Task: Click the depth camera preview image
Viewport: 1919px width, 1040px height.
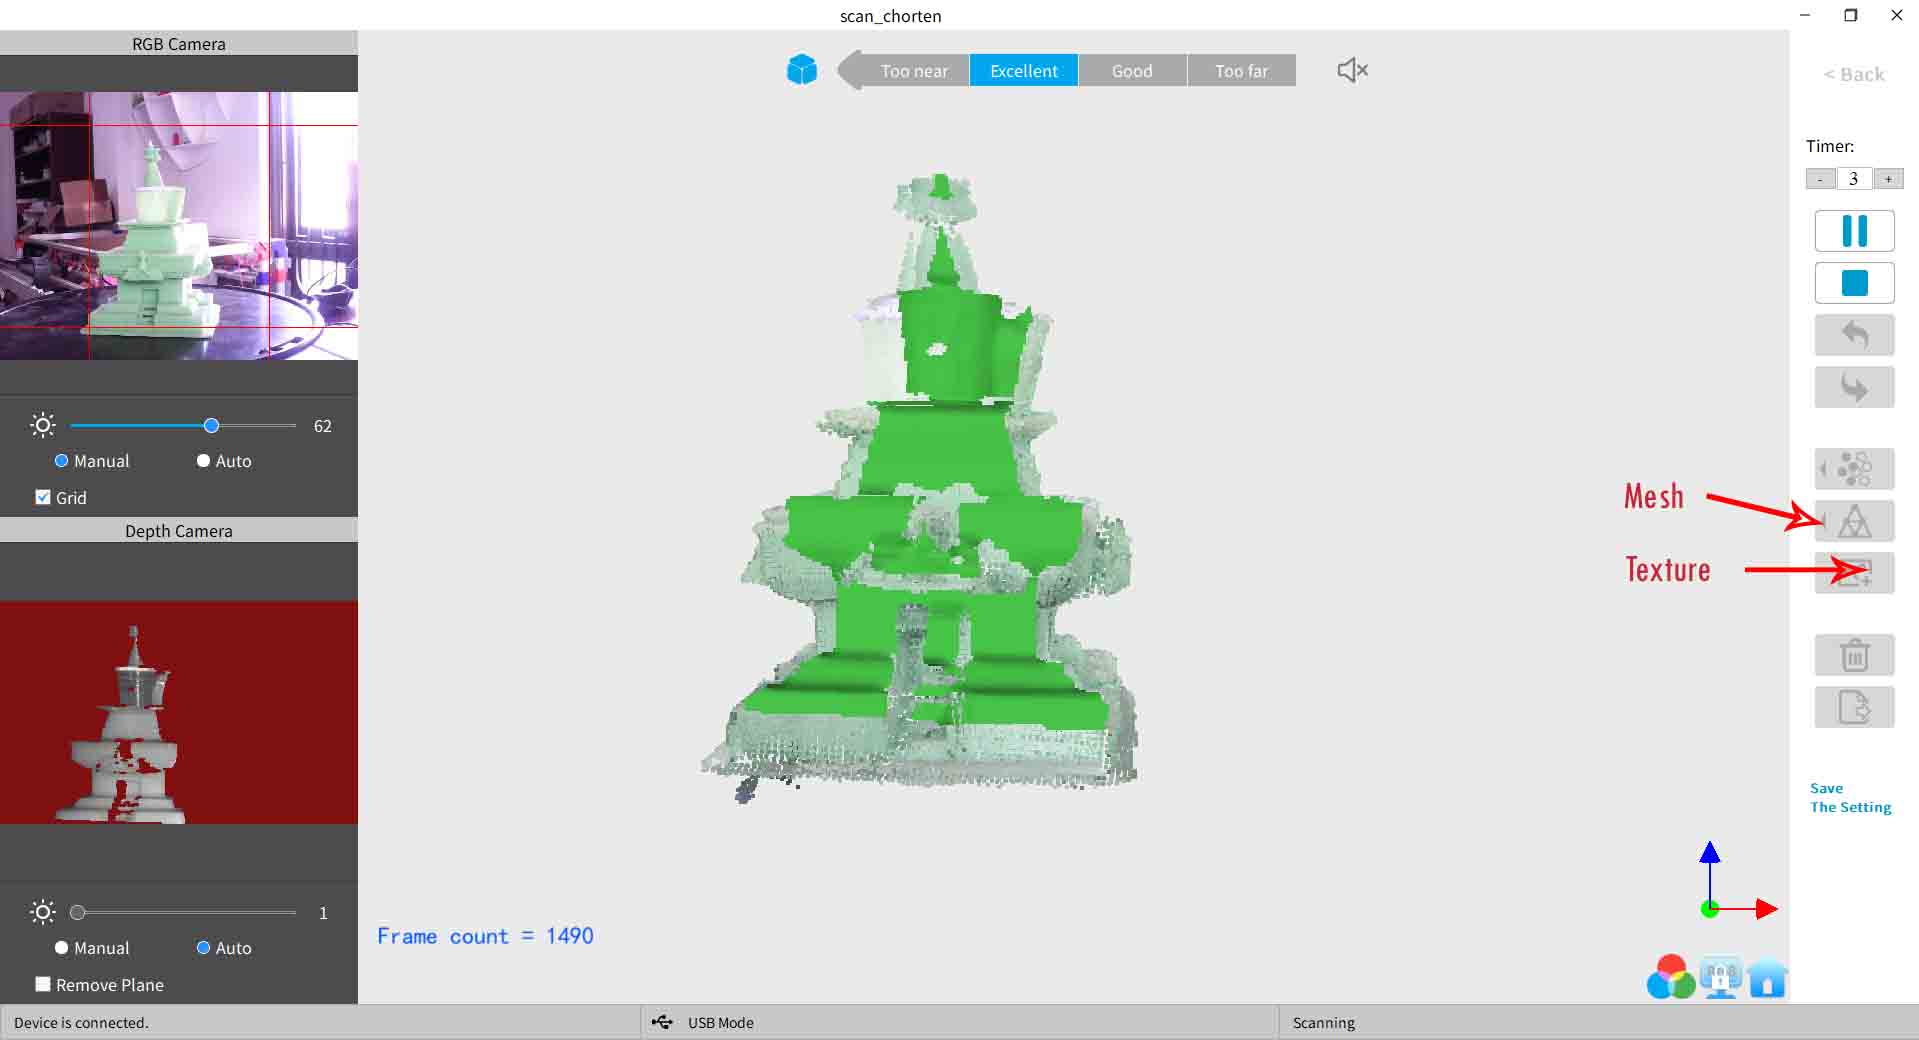Action: 179,712
